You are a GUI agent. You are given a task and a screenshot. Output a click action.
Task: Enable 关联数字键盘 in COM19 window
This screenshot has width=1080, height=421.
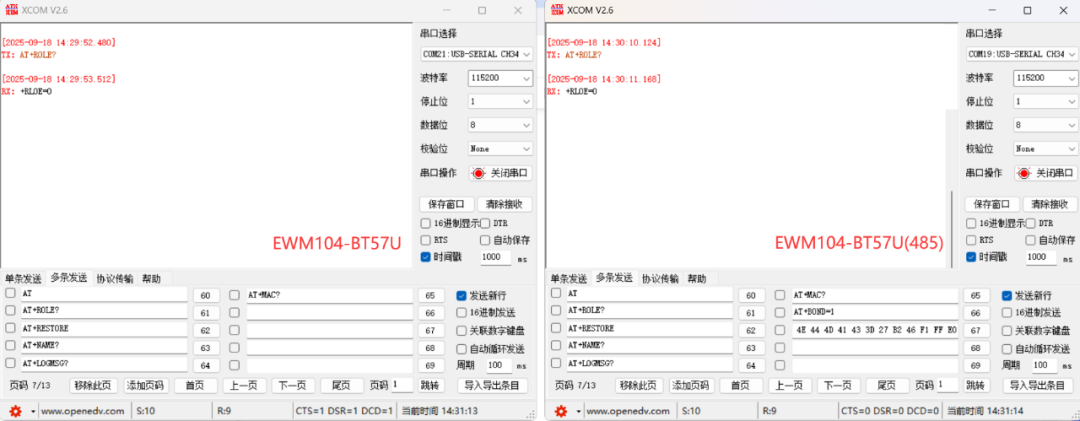coord(1006,330)
